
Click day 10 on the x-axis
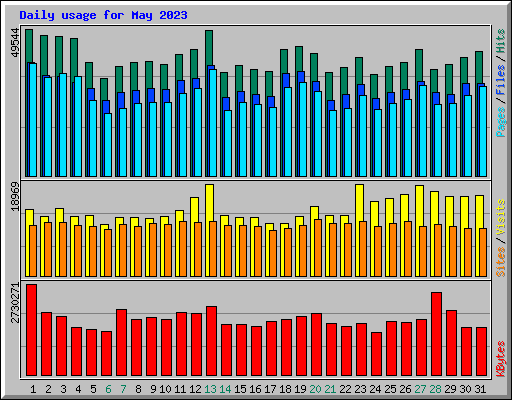pyautogui.click(x=165, y=389)
